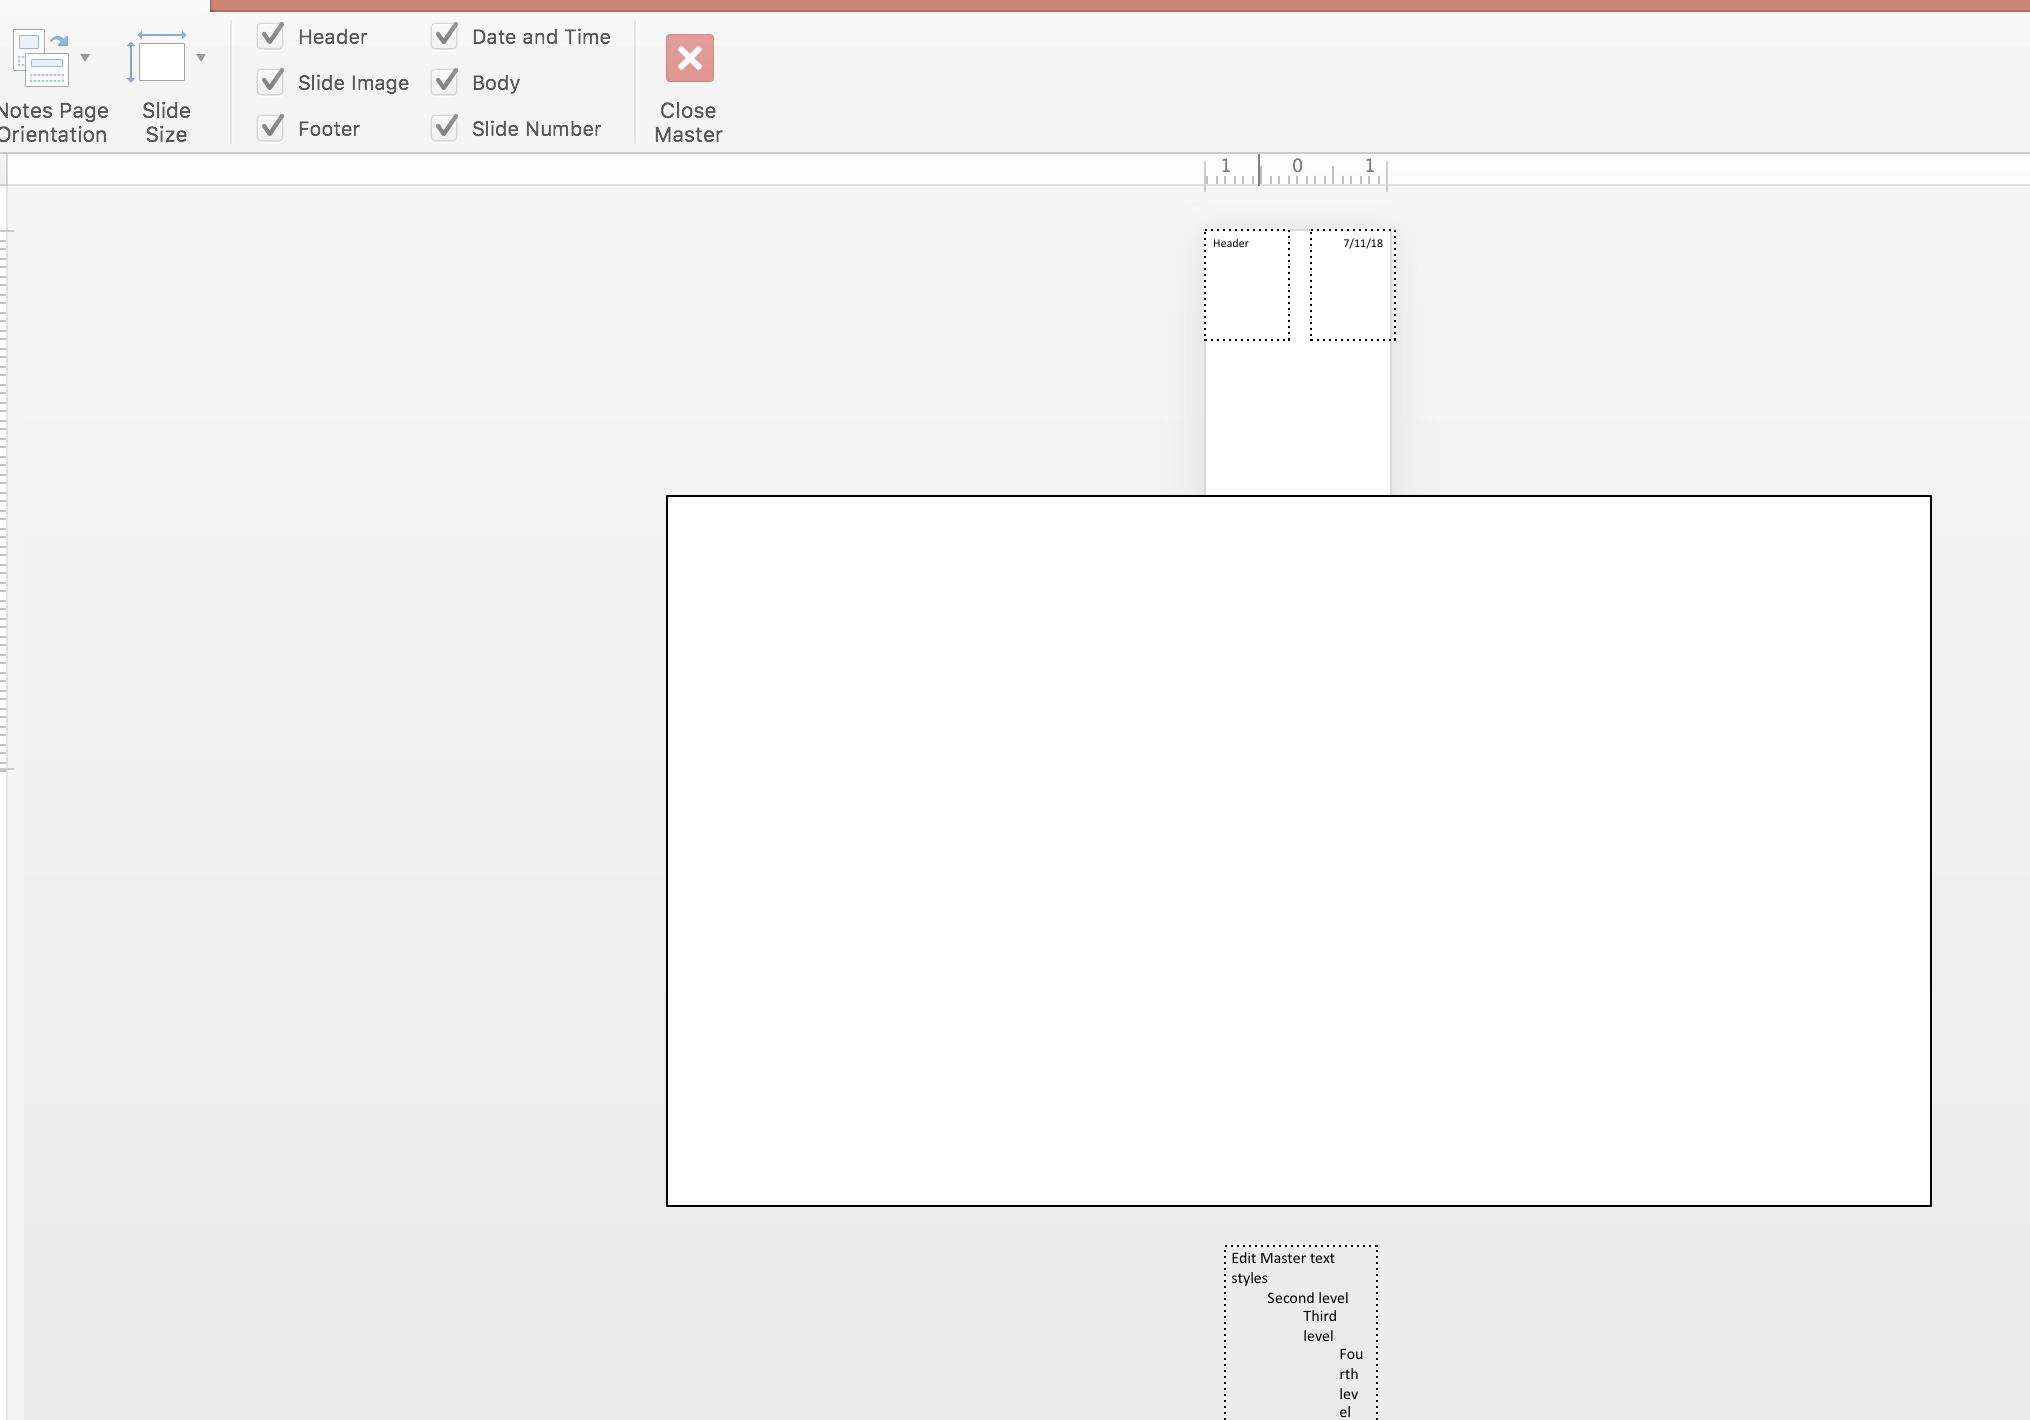This screenshot has height=1420, width=2030.
Task: Click the Notes Page Orientation icon
Action: (41, 58)
